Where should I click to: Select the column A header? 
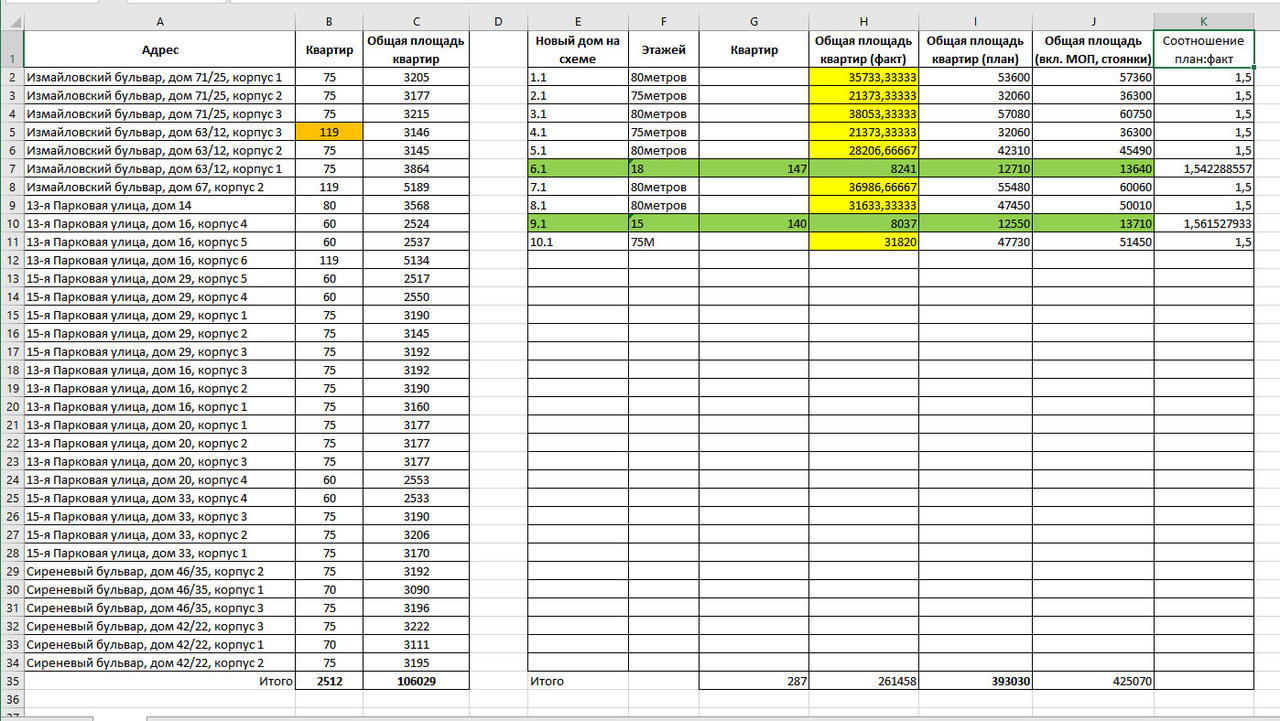point(159,21)
